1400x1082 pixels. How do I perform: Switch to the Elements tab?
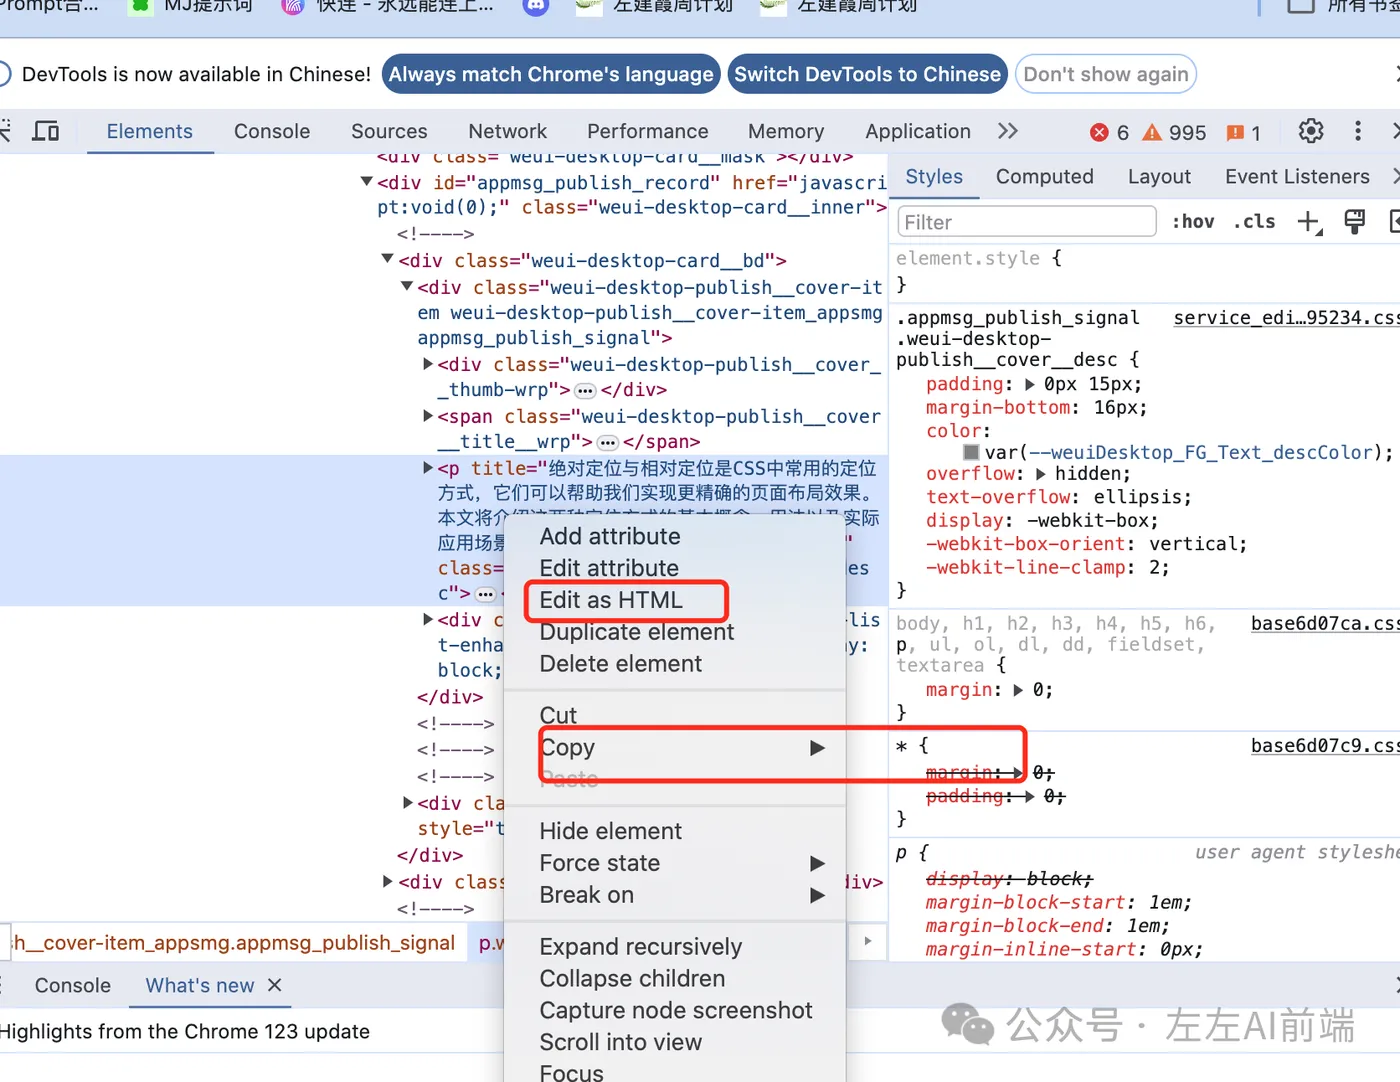tap(150, 131)
